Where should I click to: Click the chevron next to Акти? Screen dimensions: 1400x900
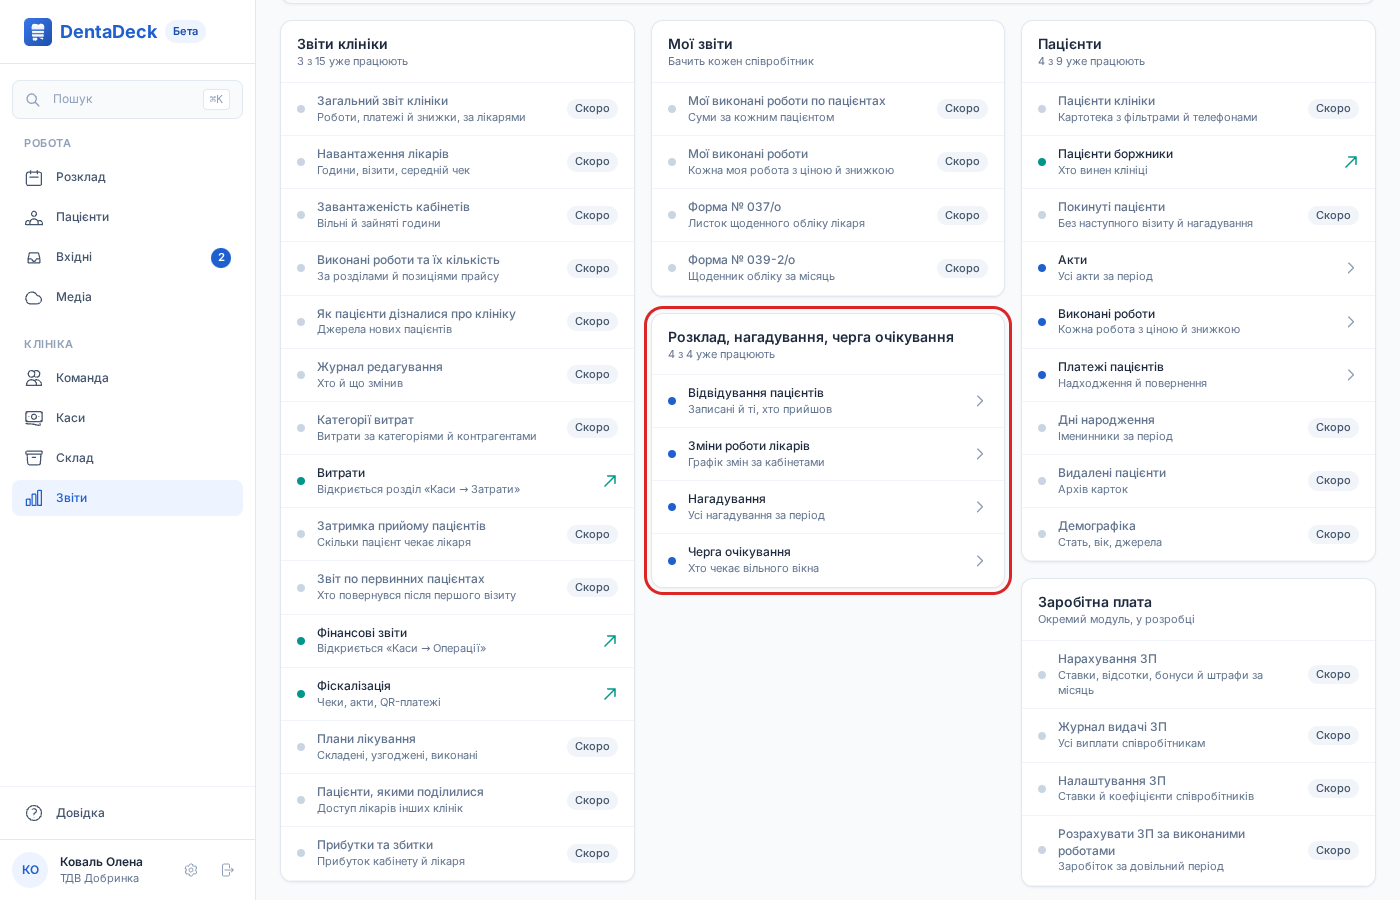point(1351,268)
